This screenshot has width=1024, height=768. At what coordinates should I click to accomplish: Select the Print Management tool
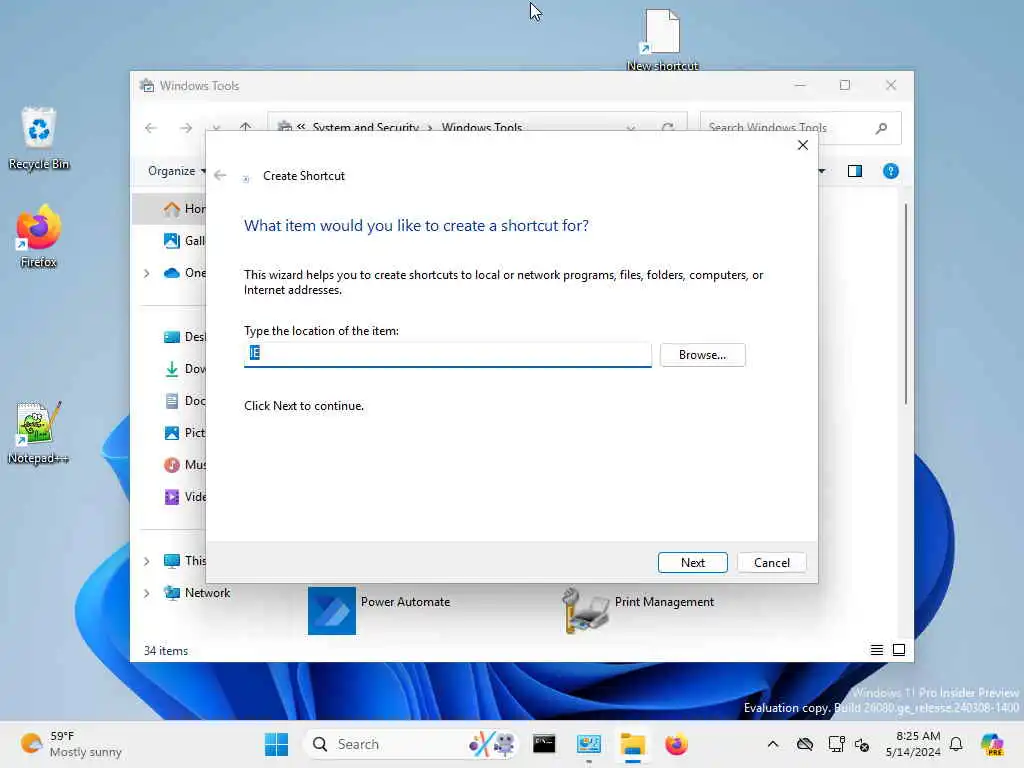[x=638, y=611]
